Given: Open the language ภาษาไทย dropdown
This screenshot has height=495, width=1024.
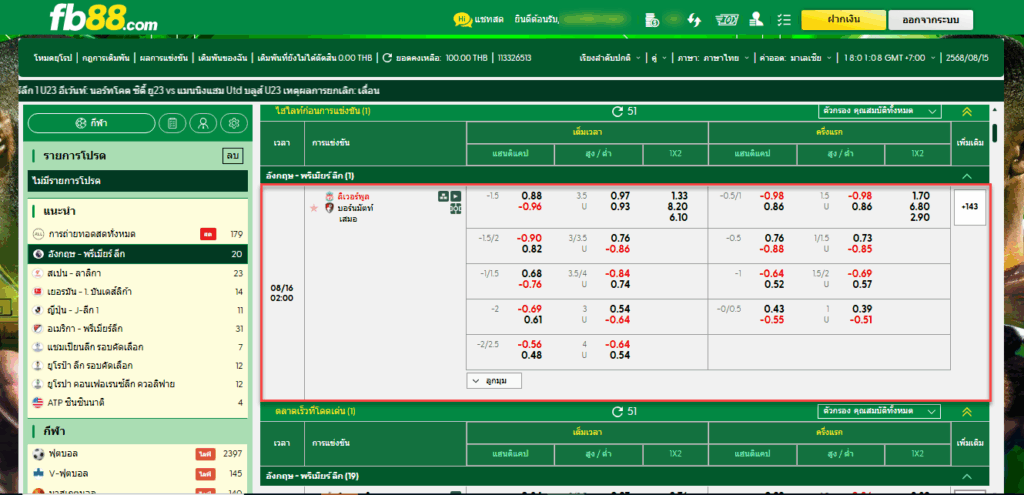Looking at the screenshot, I should (713, 57).
